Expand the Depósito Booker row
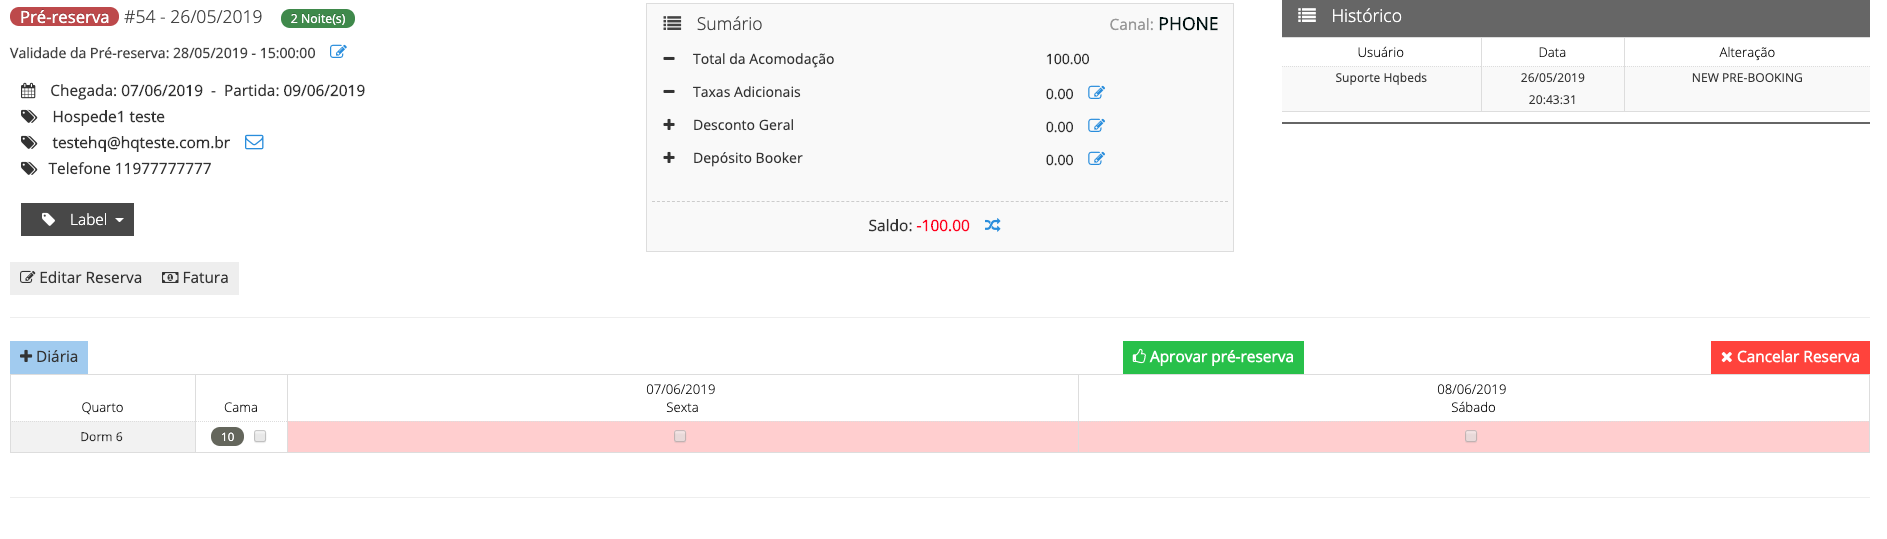Screen dimensions: 1887x539 coord(669,158)
